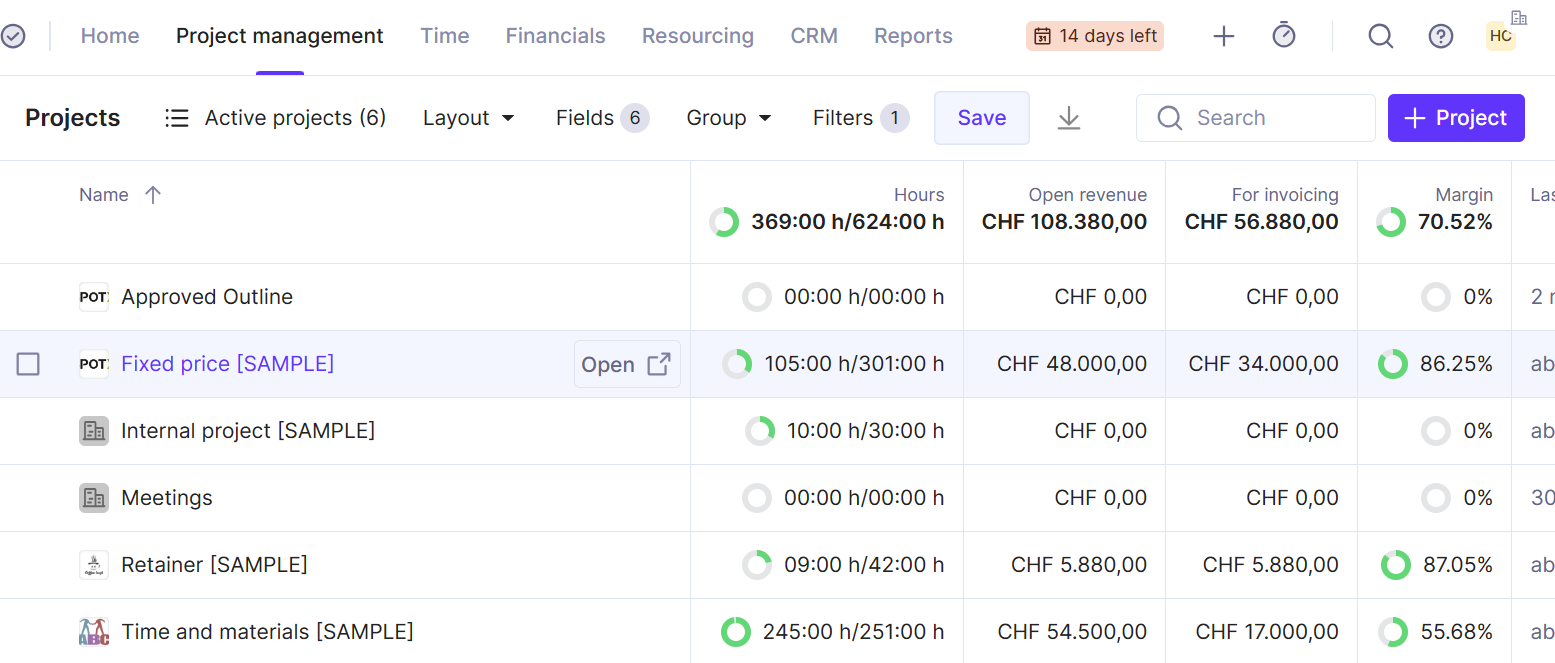
Task: Click the total hours progress ring
Action: tap(724, 222)
